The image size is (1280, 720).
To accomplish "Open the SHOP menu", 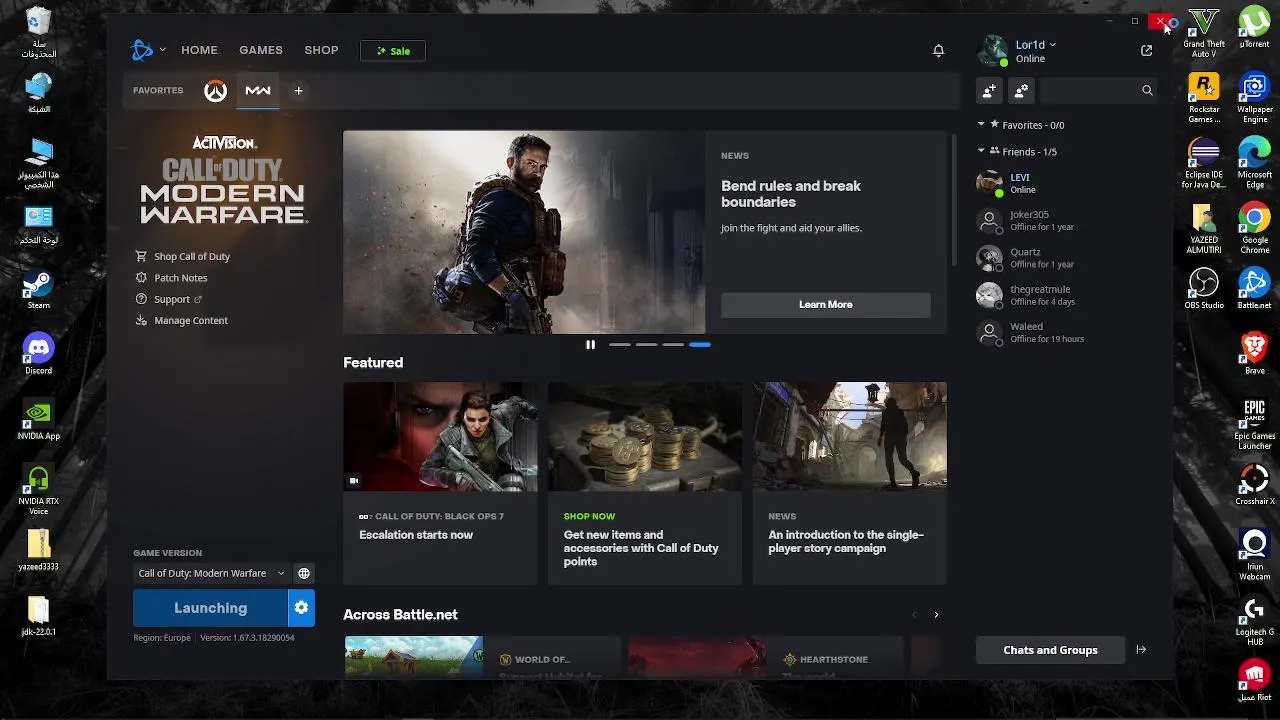I will click(321, 50).
